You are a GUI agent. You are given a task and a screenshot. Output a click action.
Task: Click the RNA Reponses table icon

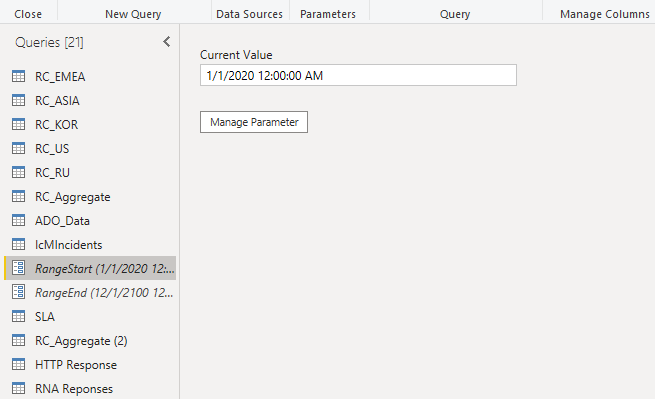coord(18,389)
